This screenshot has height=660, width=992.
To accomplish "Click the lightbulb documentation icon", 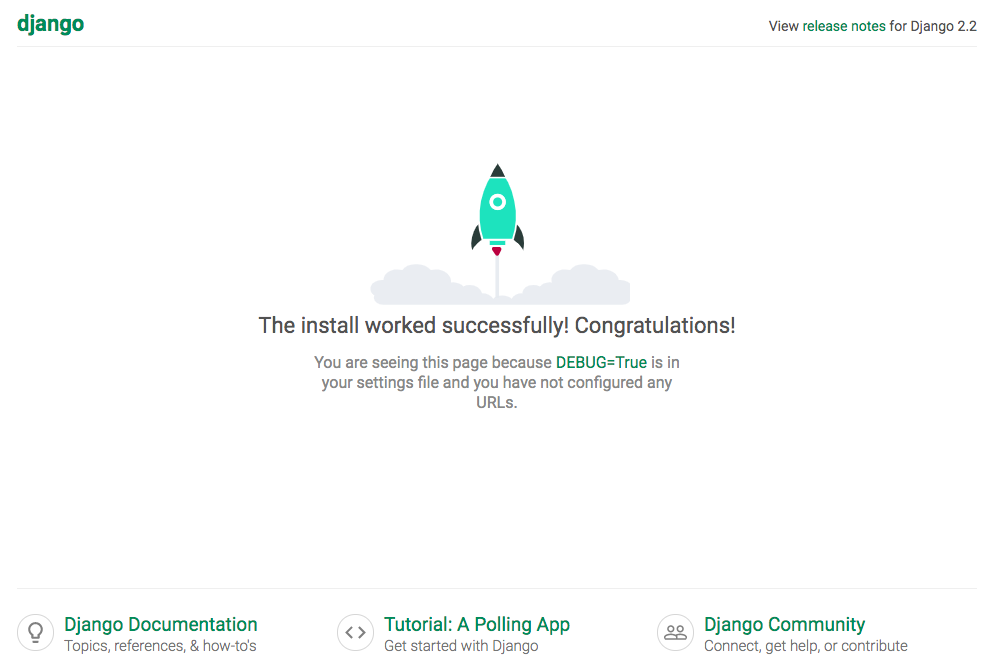I will pyautogui.click(x=35, y=632).
